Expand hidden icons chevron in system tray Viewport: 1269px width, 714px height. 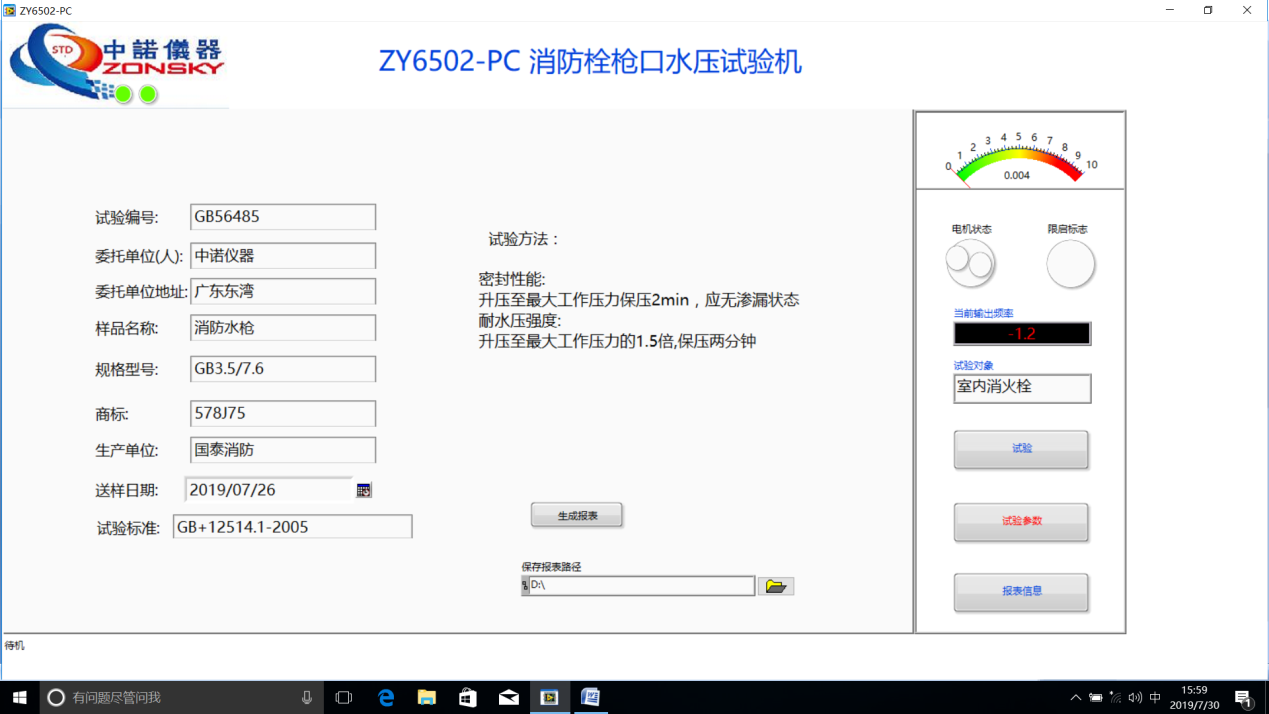[1075, 697]
